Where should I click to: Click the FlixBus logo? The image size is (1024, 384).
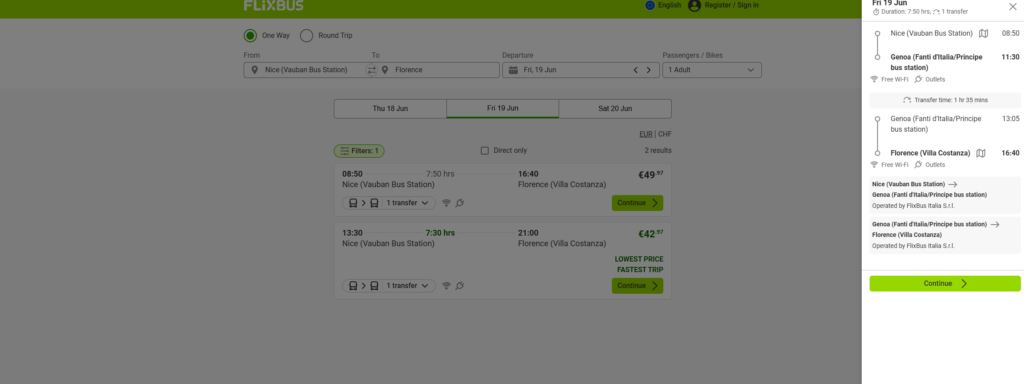274,5
